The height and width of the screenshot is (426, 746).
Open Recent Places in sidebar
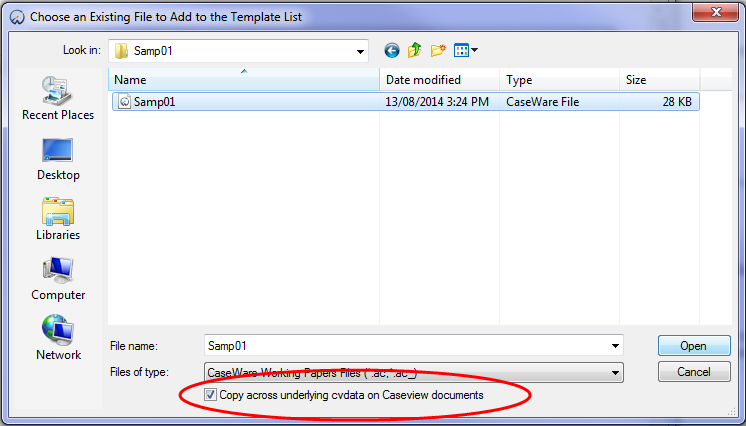pyautogui.click(x=58, y=99)
